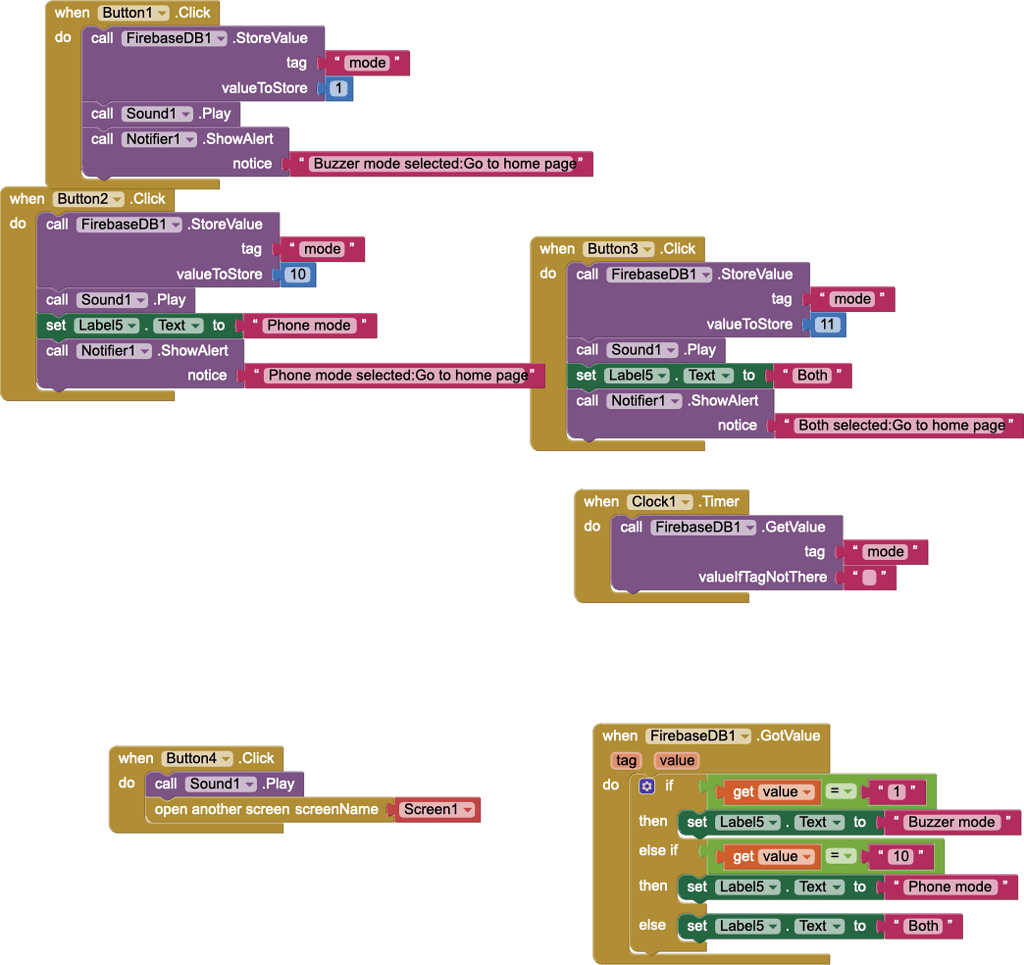The image size is (1024, 965).
Task: Expand the Clock1 dropdown in the Timer event
Action: tap(685, 502)
